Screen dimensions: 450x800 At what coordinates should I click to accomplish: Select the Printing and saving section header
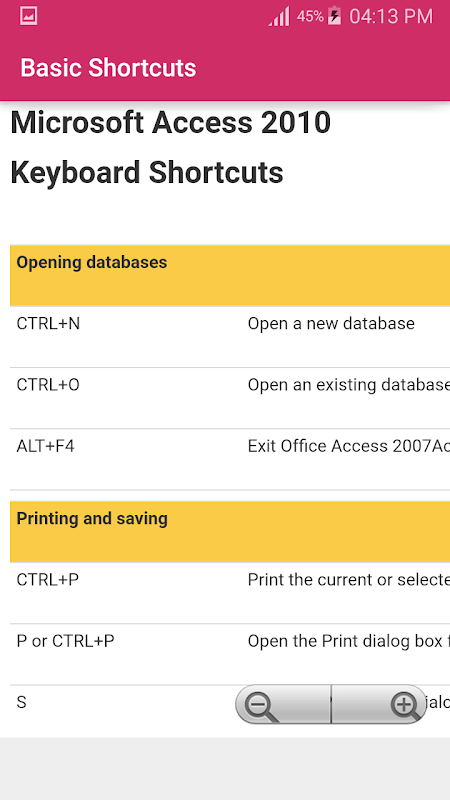coord(230,532)
